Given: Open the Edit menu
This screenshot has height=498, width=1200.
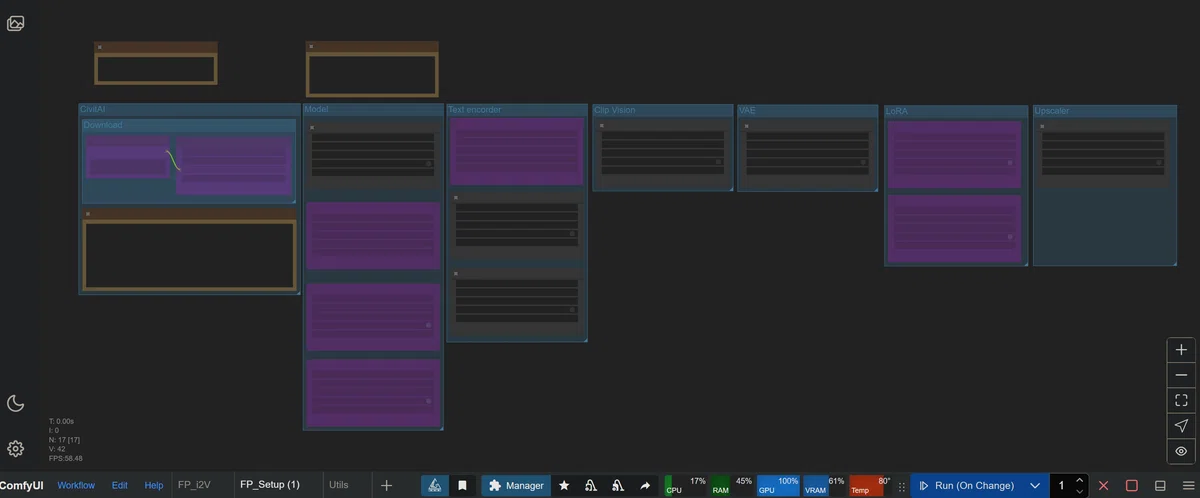Looking at the screenshot, I should coord(120,485).
